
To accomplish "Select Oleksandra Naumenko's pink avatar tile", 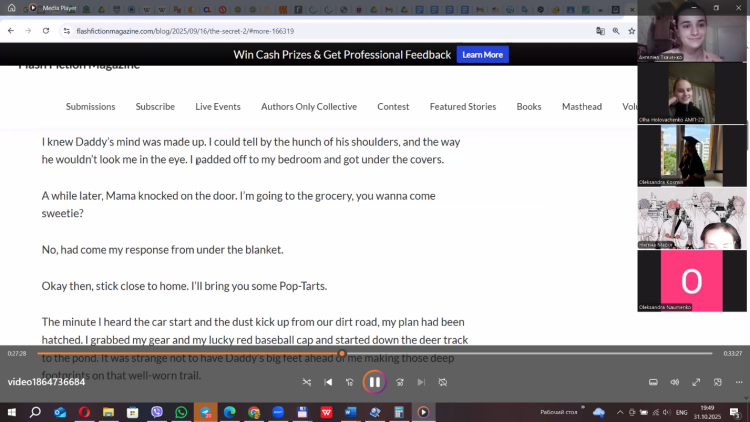I will (692, 281).
